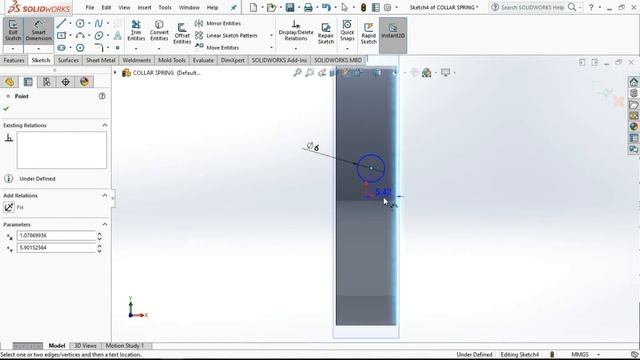Click Convert Entities tool

pyautogui.click(x=159, y=31)
